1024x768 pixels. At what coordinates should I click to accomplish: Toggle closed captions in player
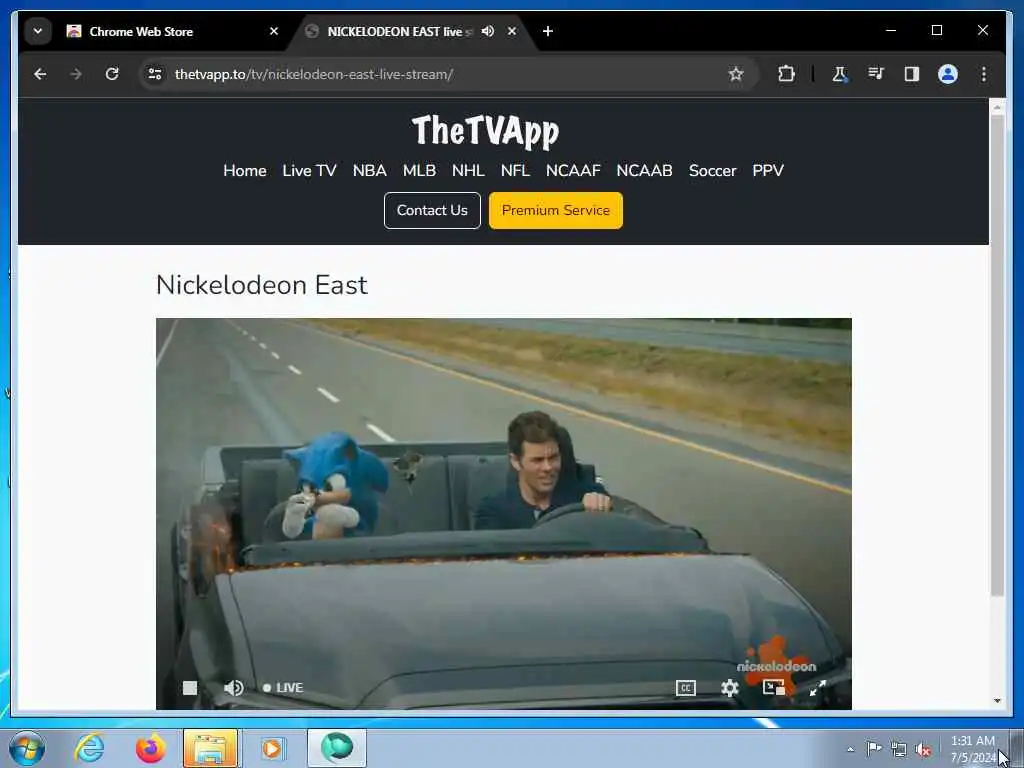(686, 688)
